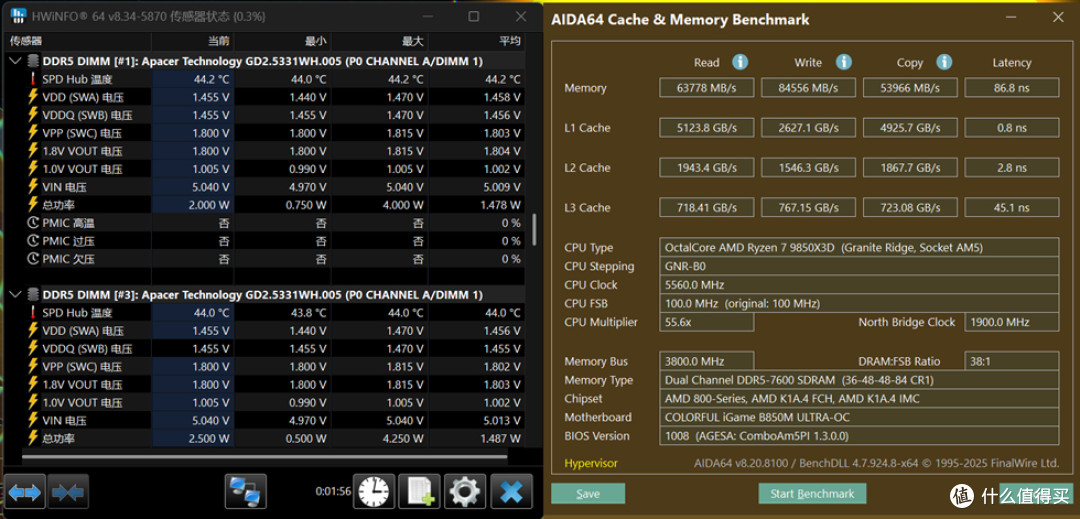This screenshot has height=519, width=1080.
Task: Click the Memory Type DDR5-7600 field
Action: [x=859, y=379]
